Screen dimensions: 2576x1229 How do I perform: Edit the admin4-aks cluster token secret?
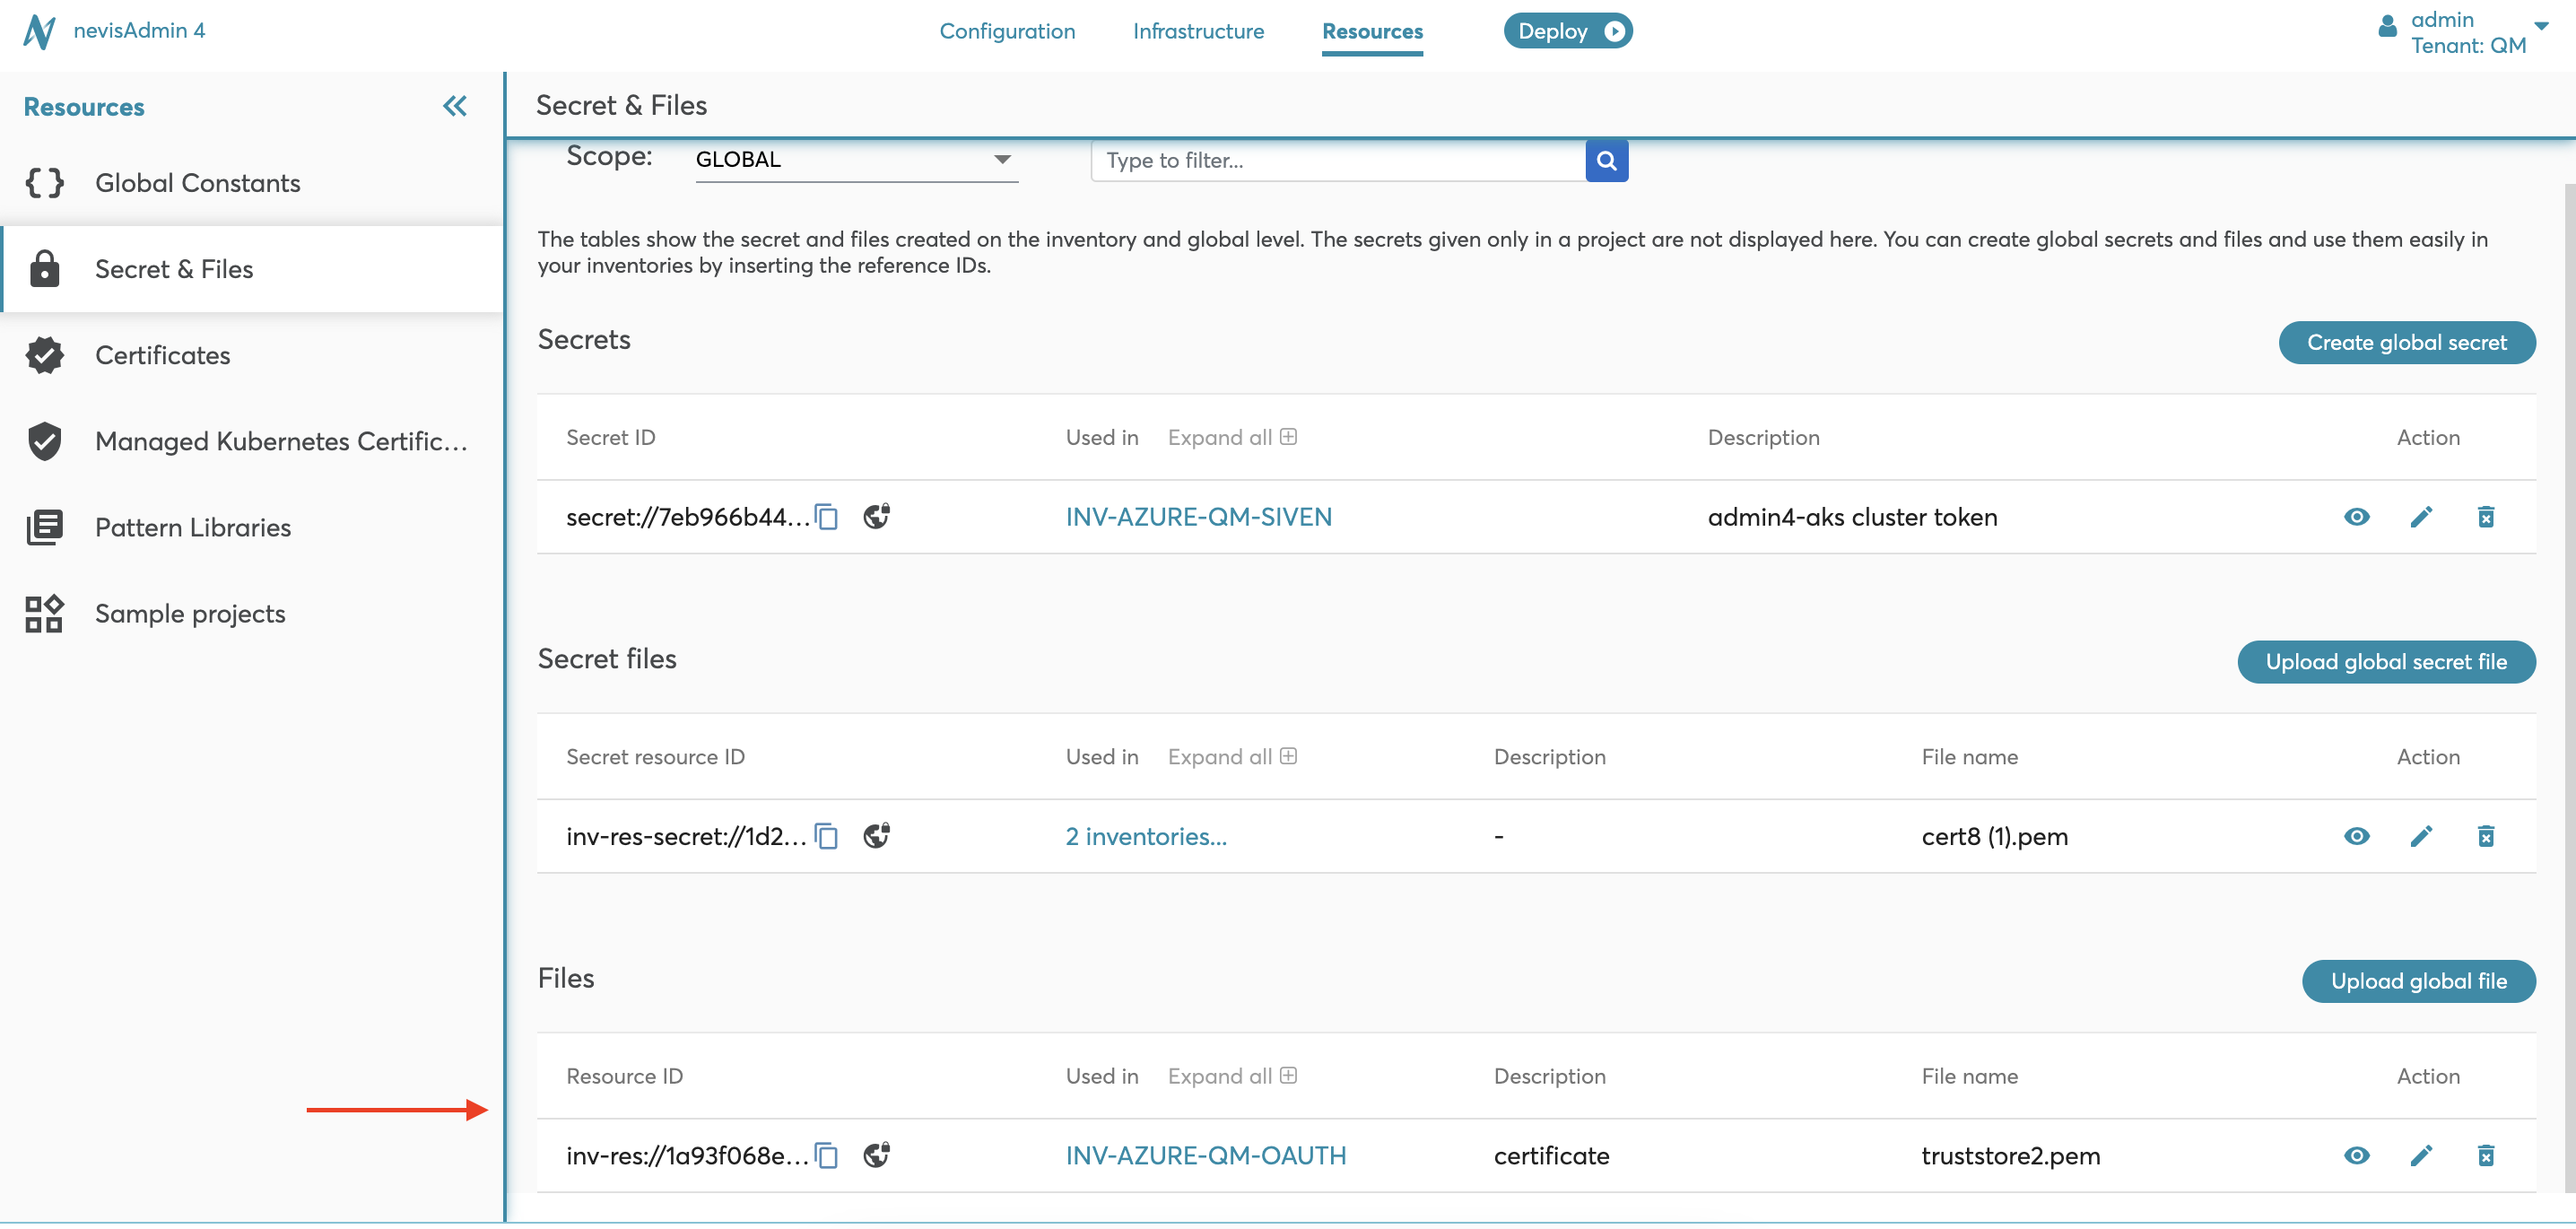(x=2420, y=517)
